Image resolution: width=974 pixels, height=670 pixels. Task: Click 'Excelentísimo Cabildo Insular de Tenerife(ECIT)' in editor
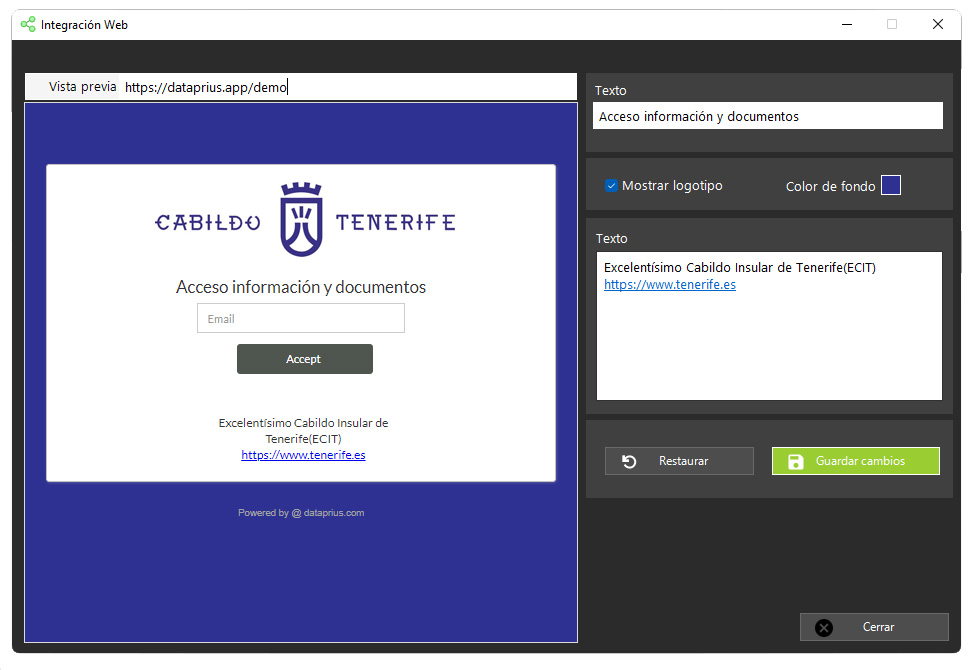point(739,268)
